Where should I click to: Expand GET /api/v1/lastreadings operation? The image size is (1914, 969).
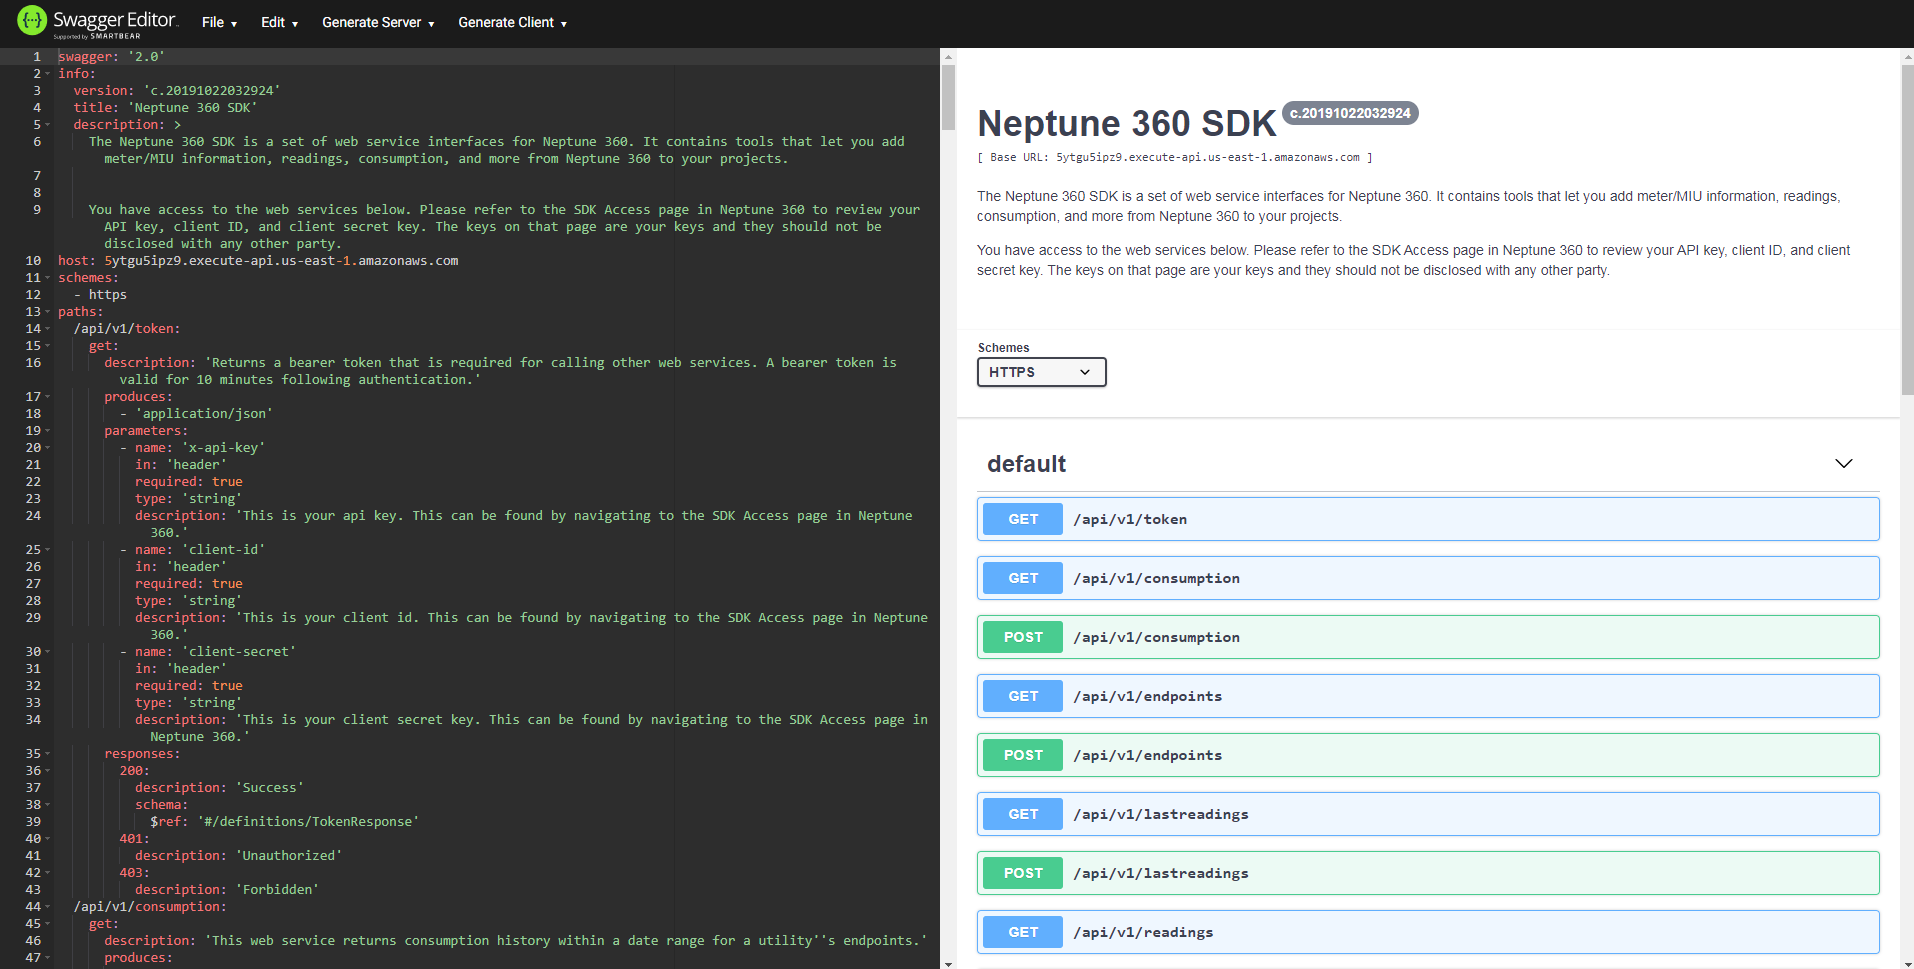pos(1428,814)
